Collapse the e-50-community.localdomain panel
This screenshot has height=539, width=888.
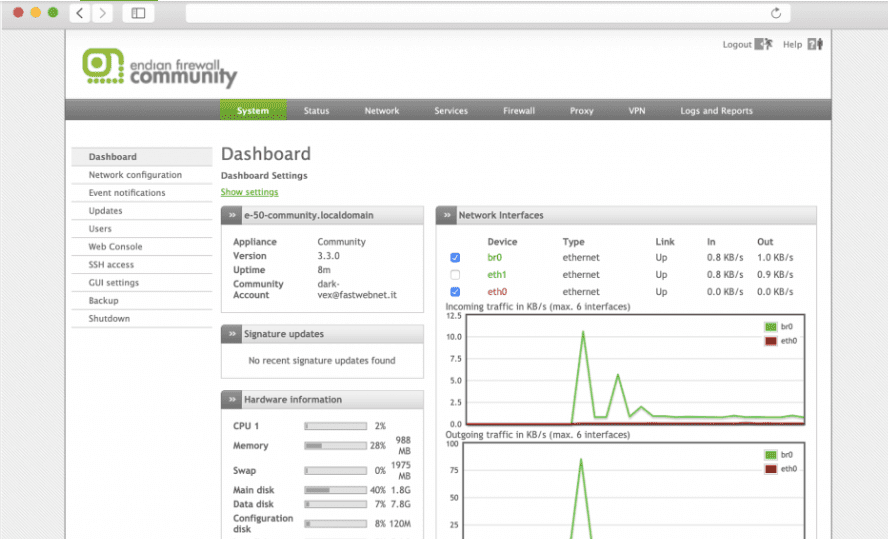pyautogui.click(x=231, y=215)
